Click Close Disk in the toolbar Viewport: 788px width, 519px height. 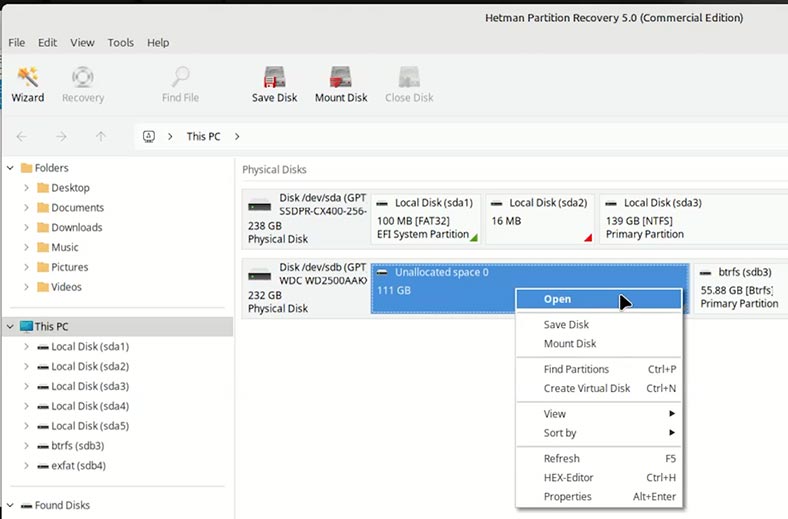(x=409, y=84)
